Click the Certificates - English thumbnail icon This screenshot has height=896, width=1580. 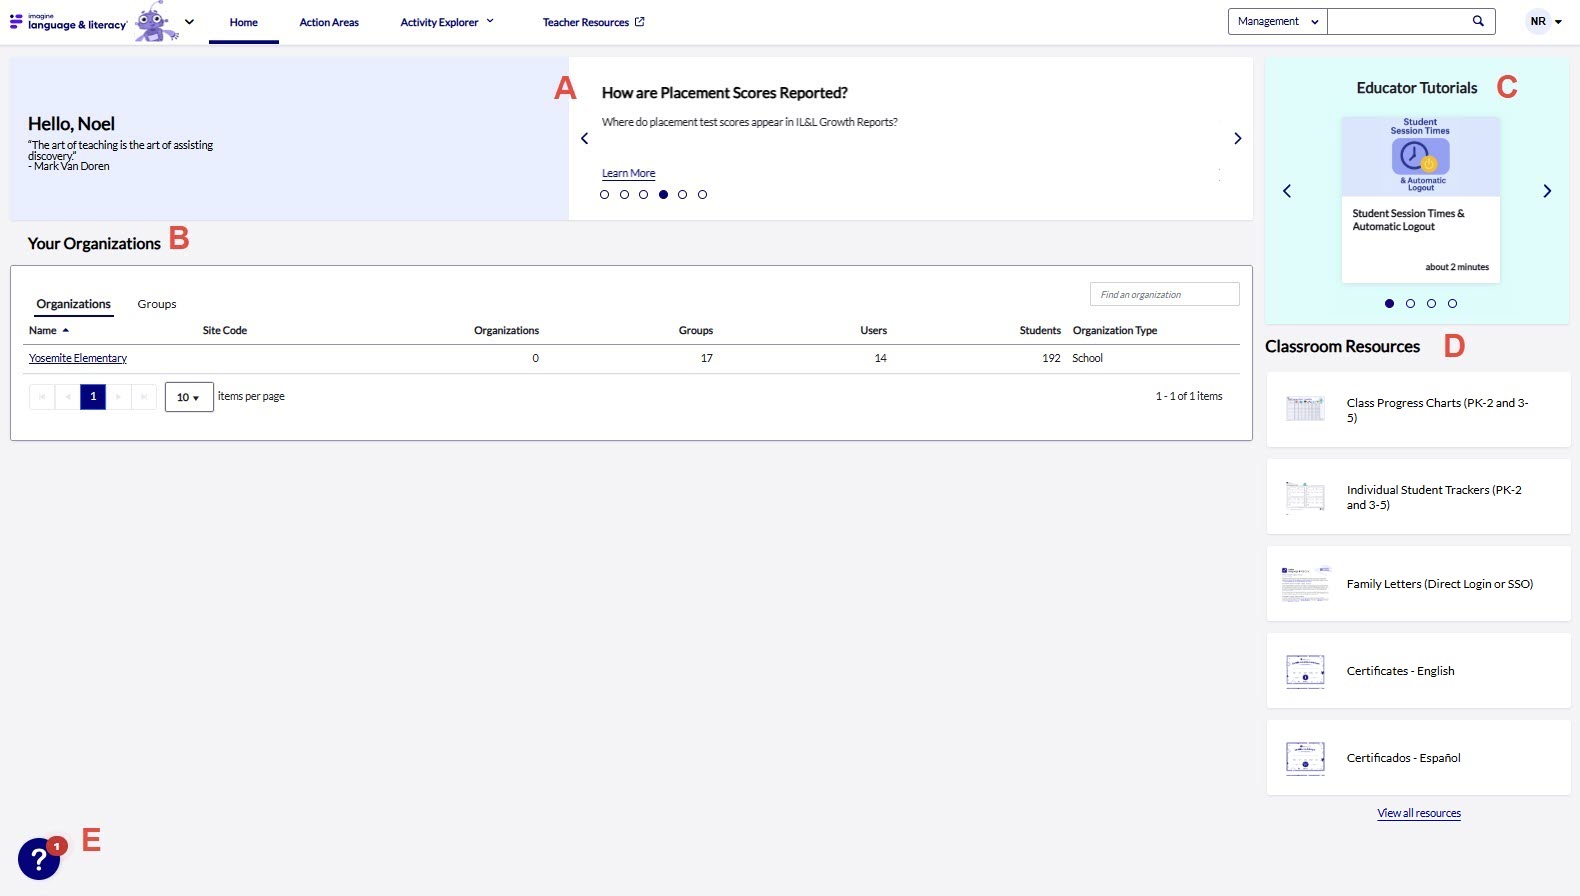pyautogui.click(x=1305, y=671)
